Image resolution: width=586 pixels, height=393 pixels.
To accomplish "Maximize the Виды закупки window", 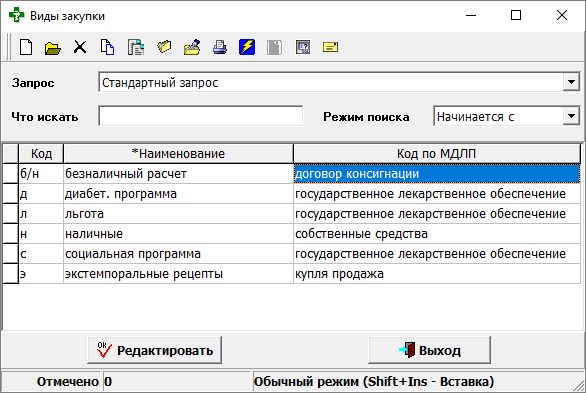I will click(516, 15).
